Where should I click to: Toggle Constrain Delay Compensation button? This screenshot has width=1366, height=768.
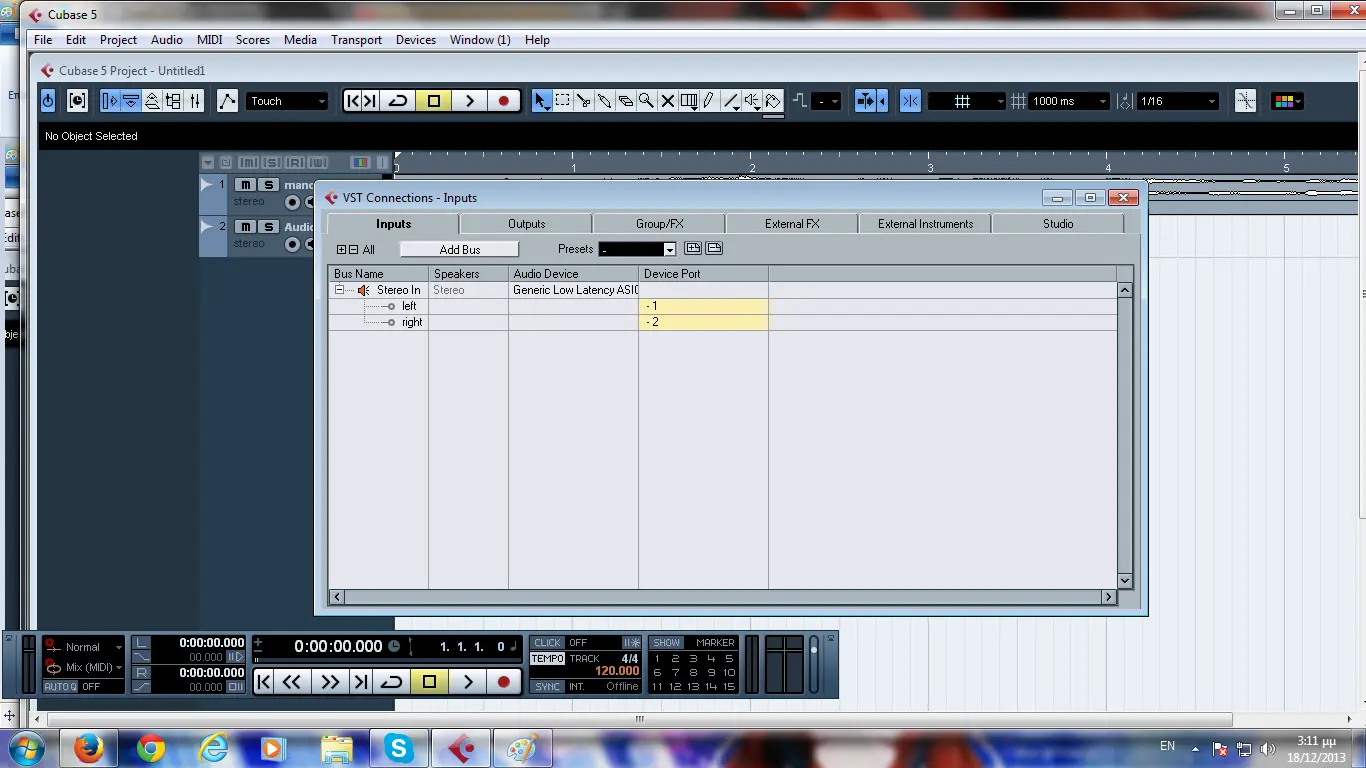click(77, 101)
